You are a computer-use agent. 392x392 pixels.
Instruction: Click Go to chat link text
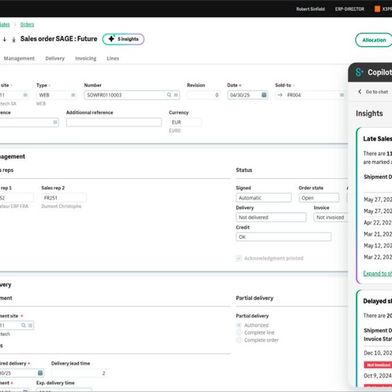[x=377, y=92]
